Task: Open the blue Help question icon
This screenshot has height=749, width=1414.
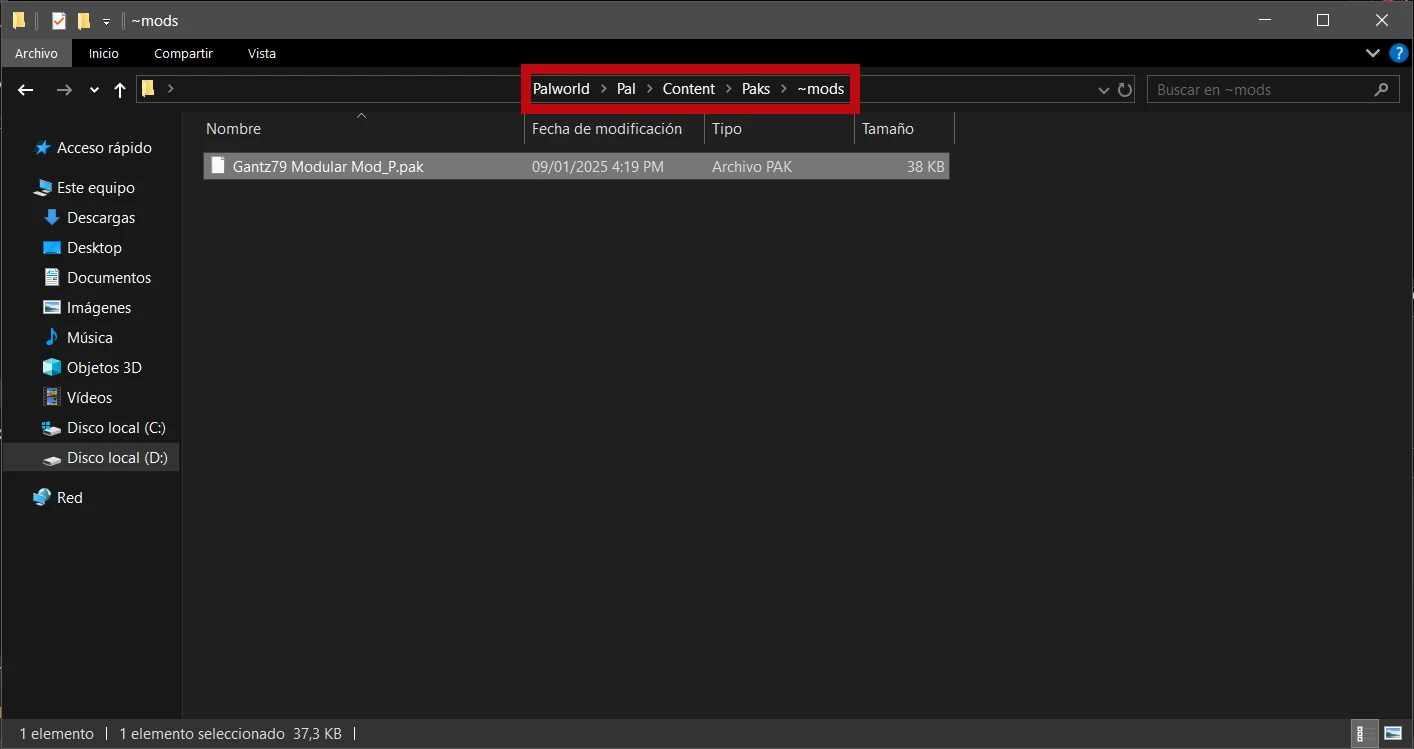Action: 1399,53
